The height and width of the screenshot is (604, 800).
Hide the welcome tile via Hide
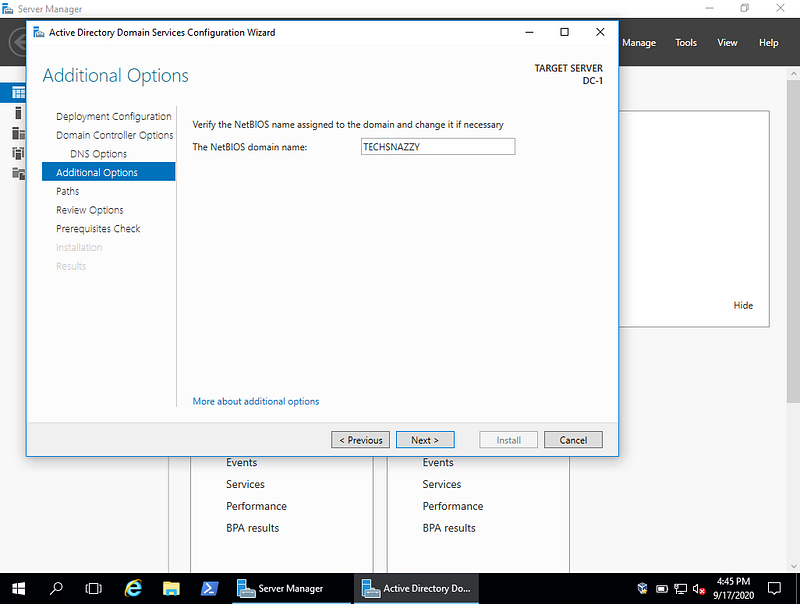click(743, 306)
